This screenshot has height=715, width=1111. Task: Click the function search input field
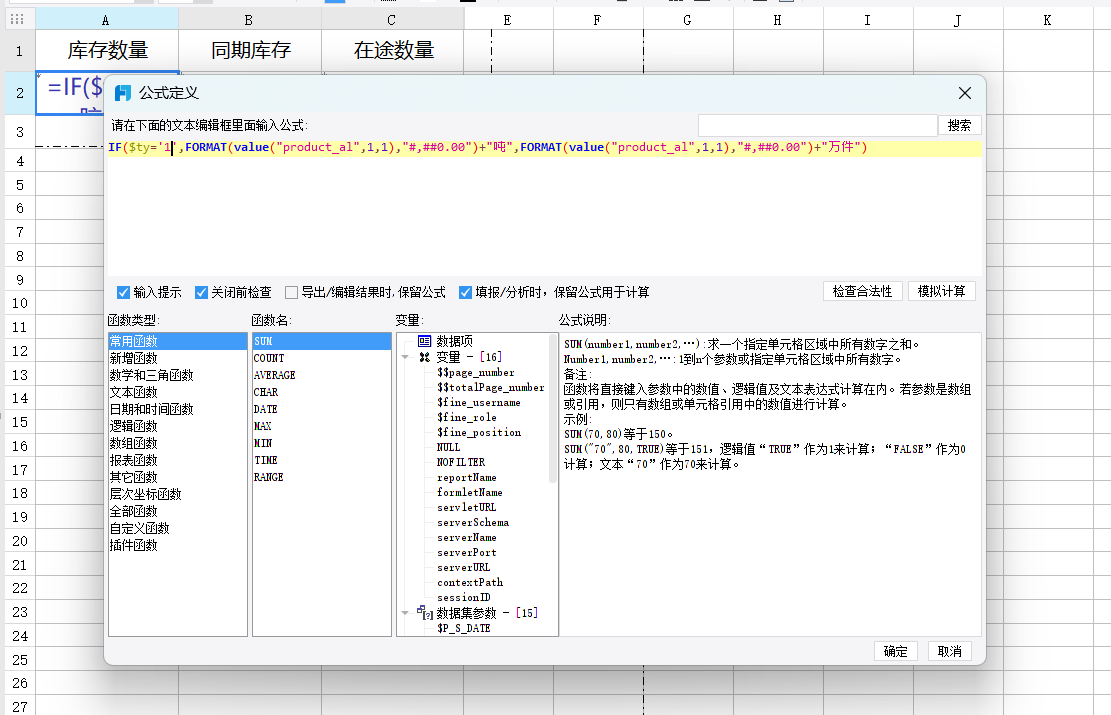817,125
